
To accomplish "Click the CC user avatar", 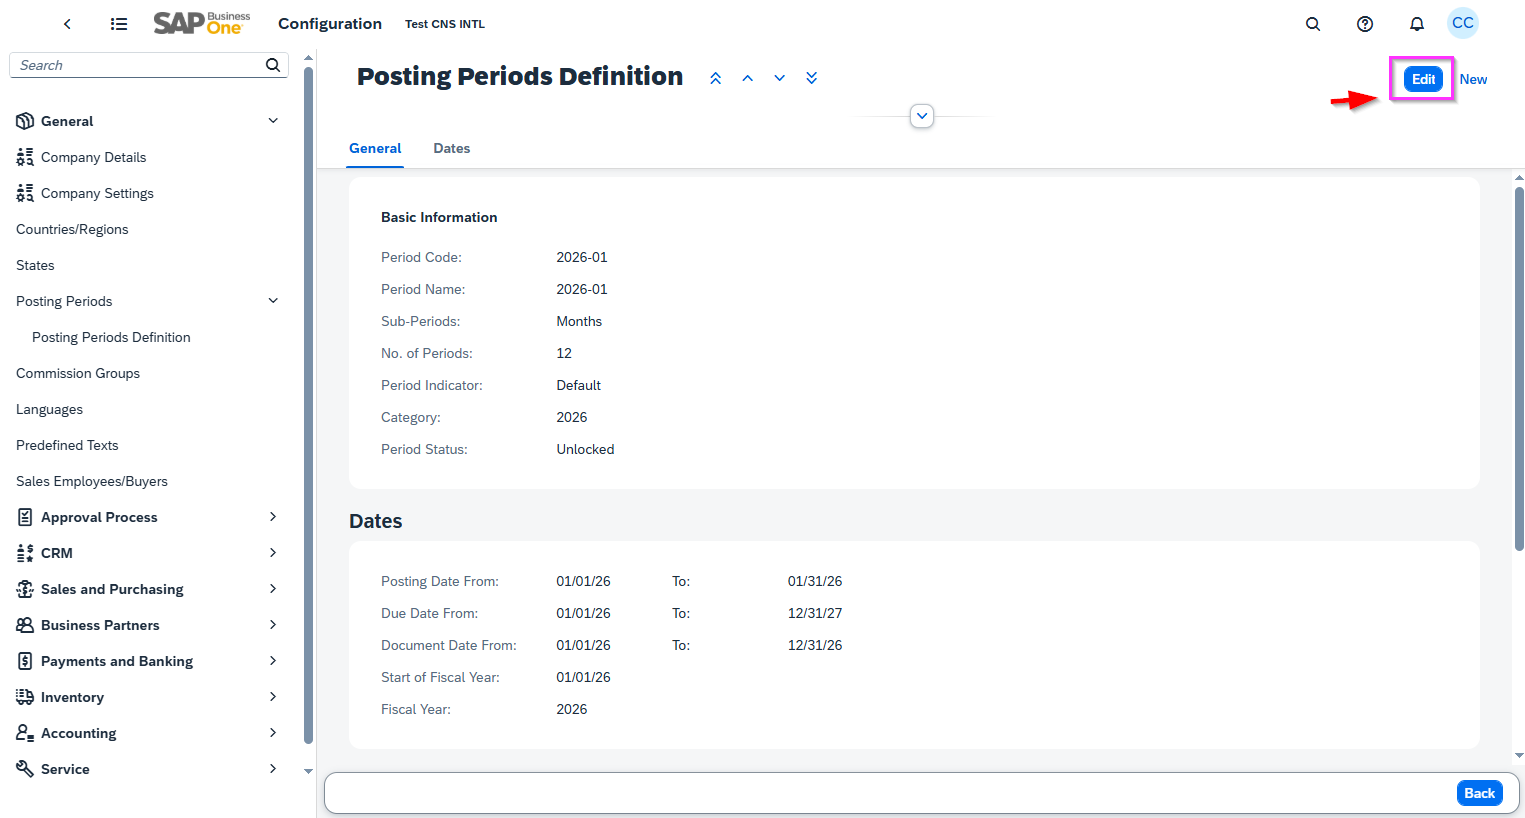I will point(1462,23).
